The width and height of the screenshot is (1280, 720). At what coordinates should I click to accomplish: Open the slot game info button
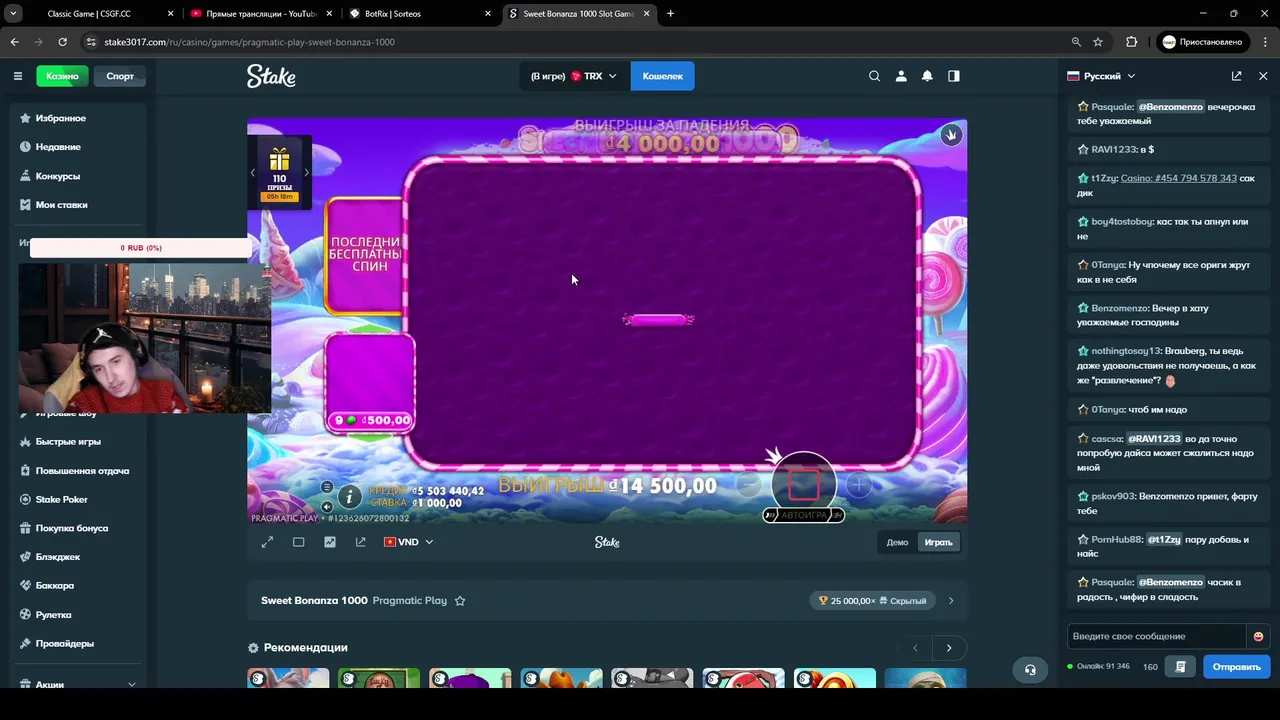click(x=349, y=496)
